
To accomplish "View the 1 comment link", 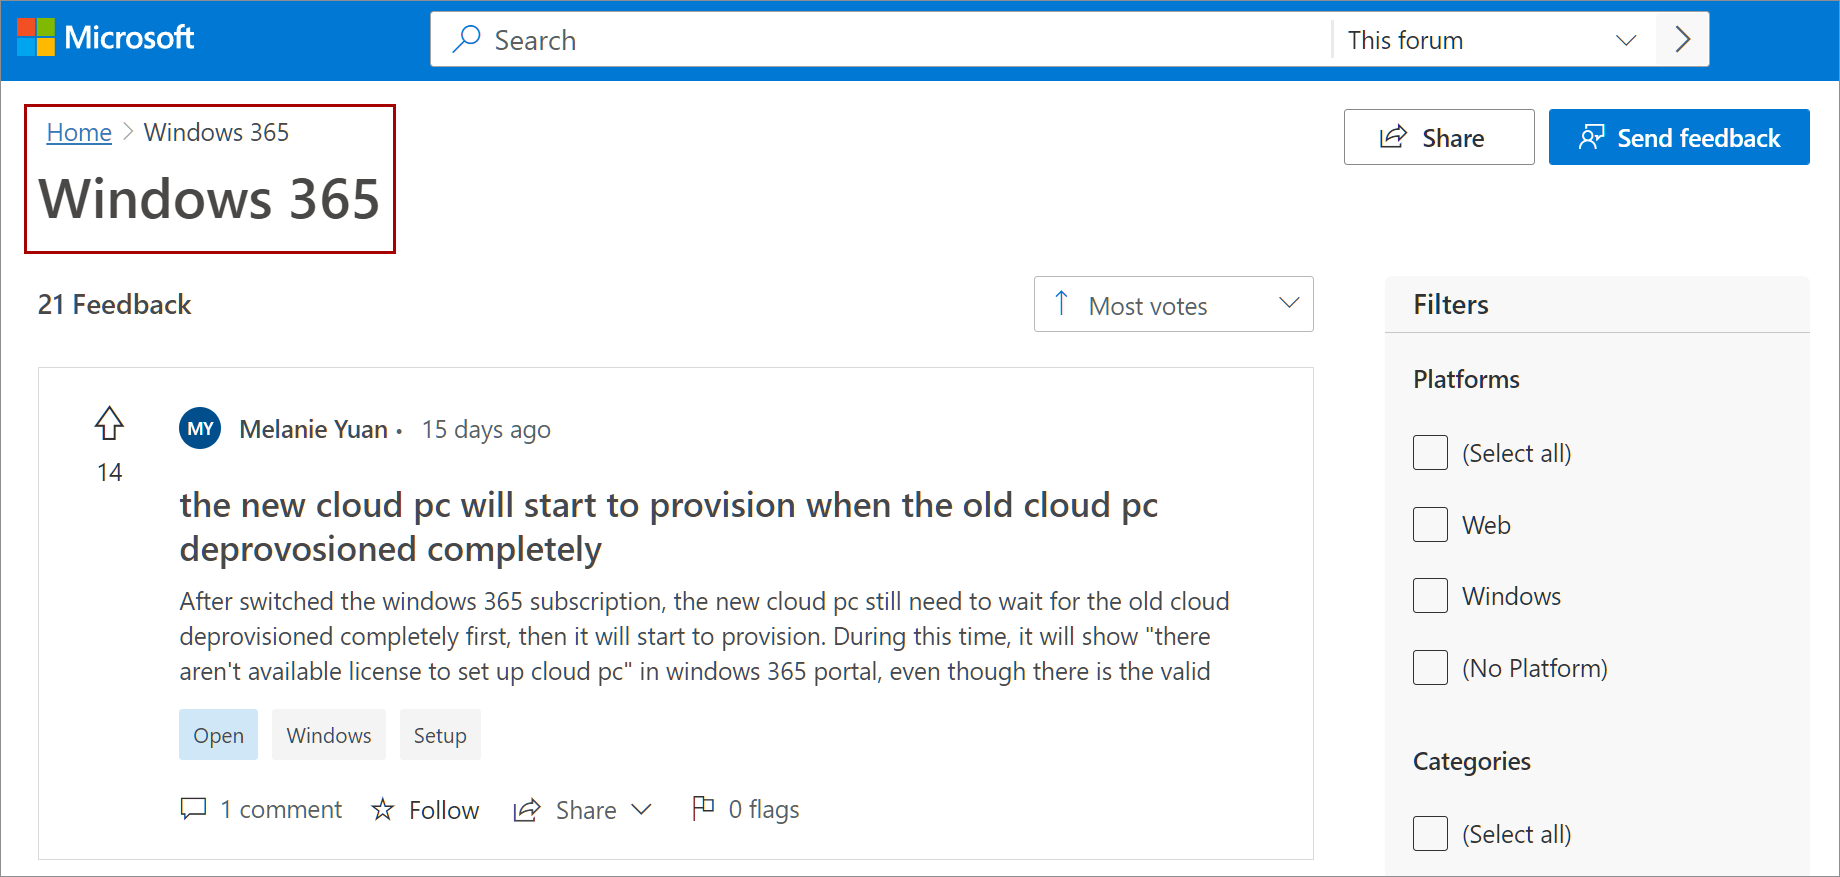I will (x=281, y=809).
